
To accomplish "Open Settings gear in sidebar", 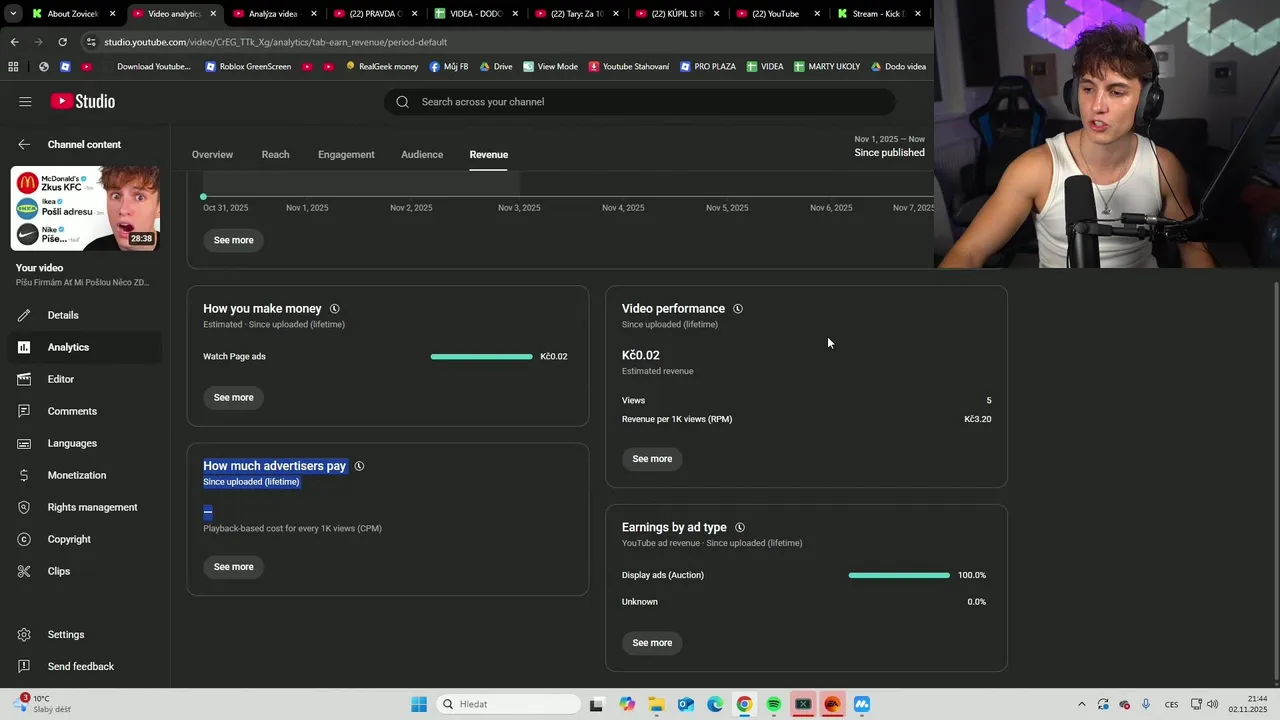I will coord(24,634).
